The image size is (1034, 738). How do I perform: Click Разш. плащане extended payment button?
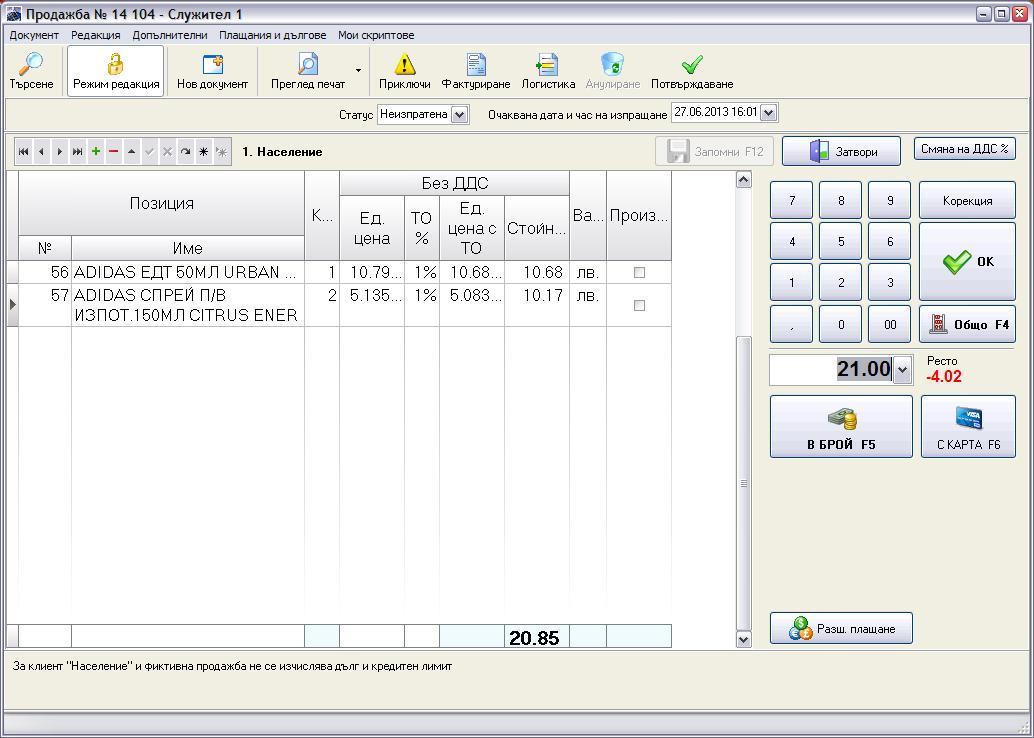tap(841, 628)
